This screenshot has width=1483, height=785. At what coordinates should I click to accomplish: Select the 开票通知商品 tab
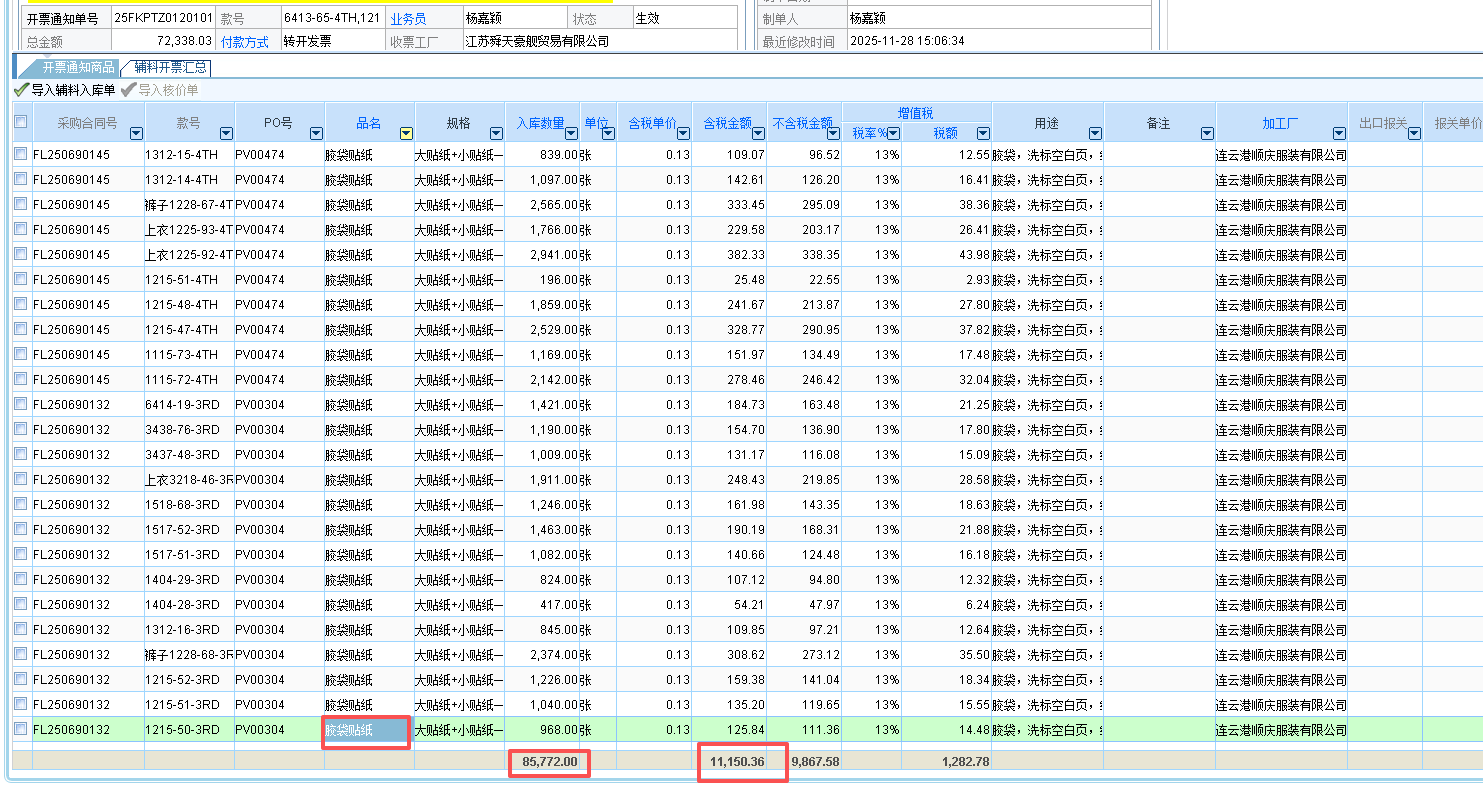point(77,68)
